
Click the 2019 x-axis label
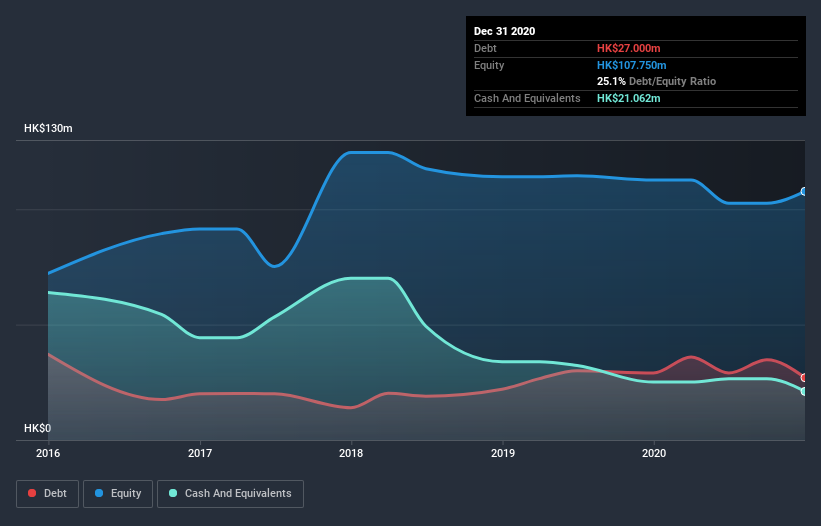tap(503, 453)
